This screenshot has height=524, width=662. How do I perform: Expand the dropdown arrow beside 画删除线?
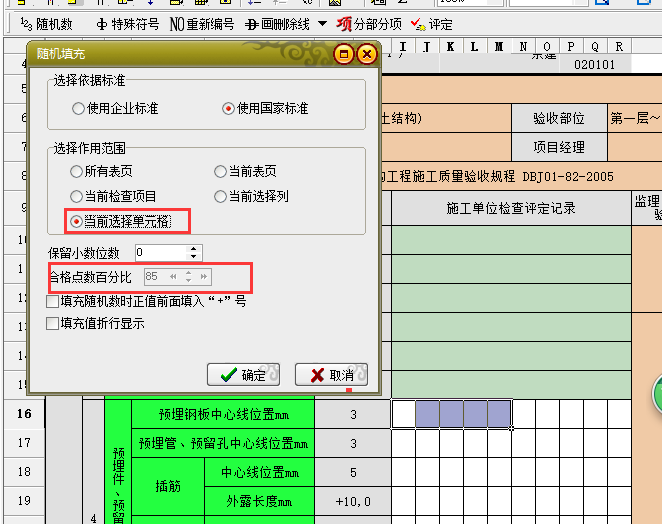click(320, 24)
